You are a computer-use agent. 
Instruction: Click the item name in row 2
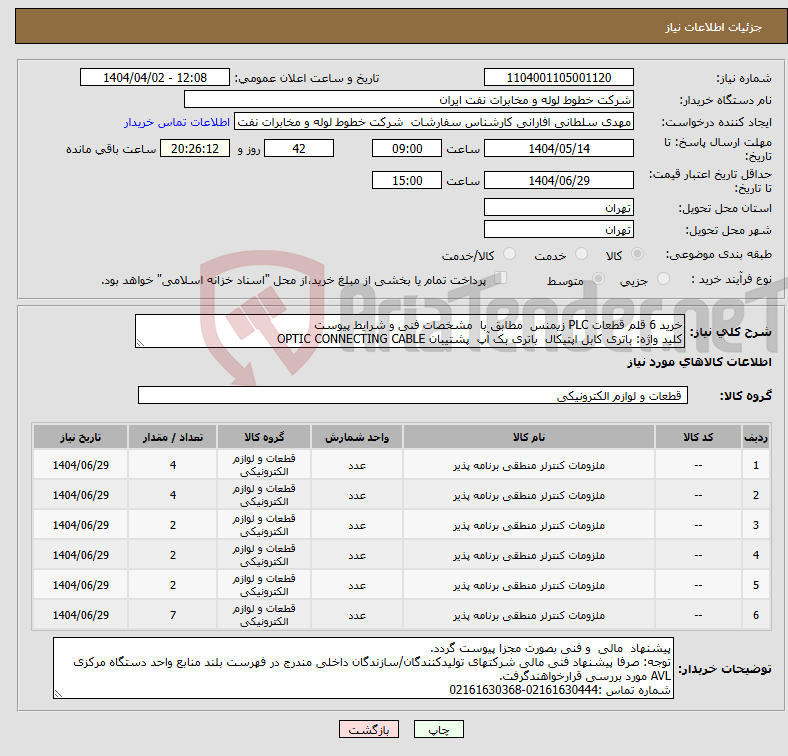point(529,495)
